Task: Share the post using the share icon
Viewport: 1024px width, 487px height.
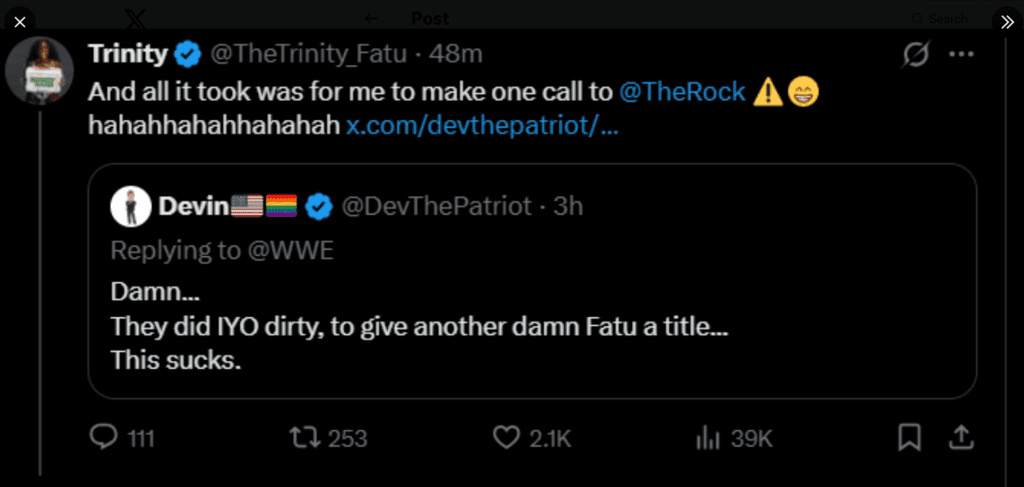Action: coord(960,437)
